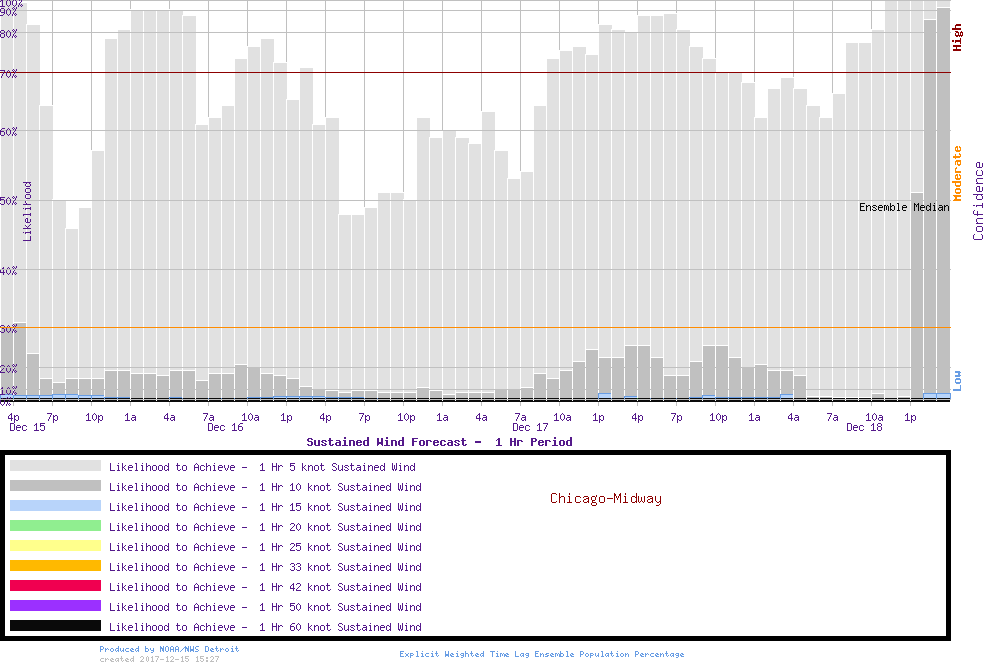Select the green 20 knot legend swatch

pos(55,526)
